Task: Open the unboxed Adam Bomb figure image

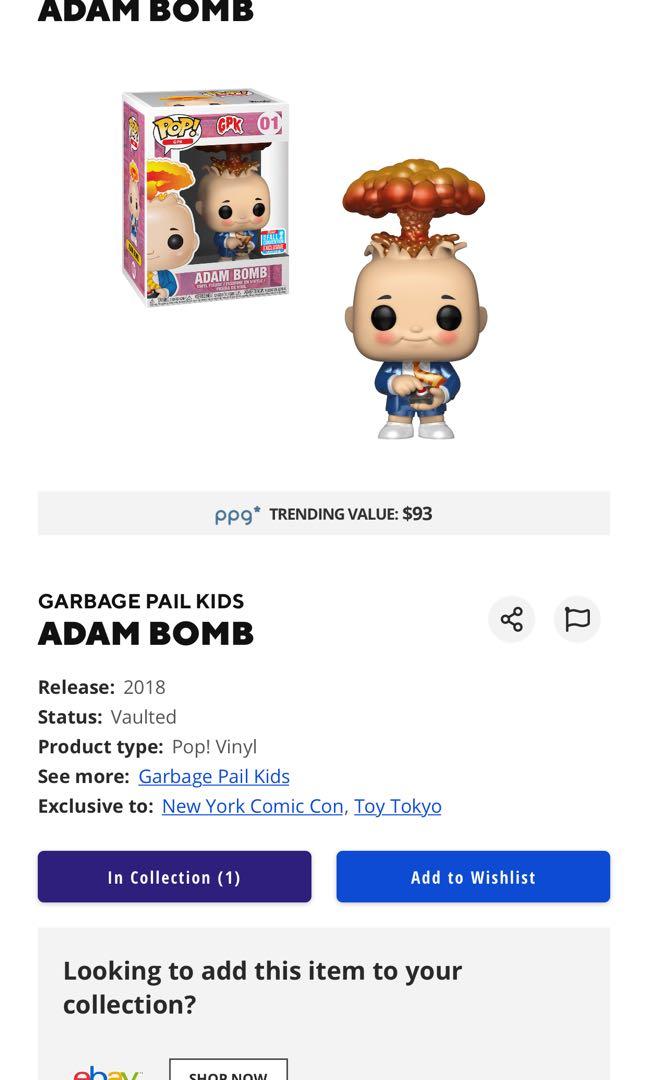Action: coord(415,299)
